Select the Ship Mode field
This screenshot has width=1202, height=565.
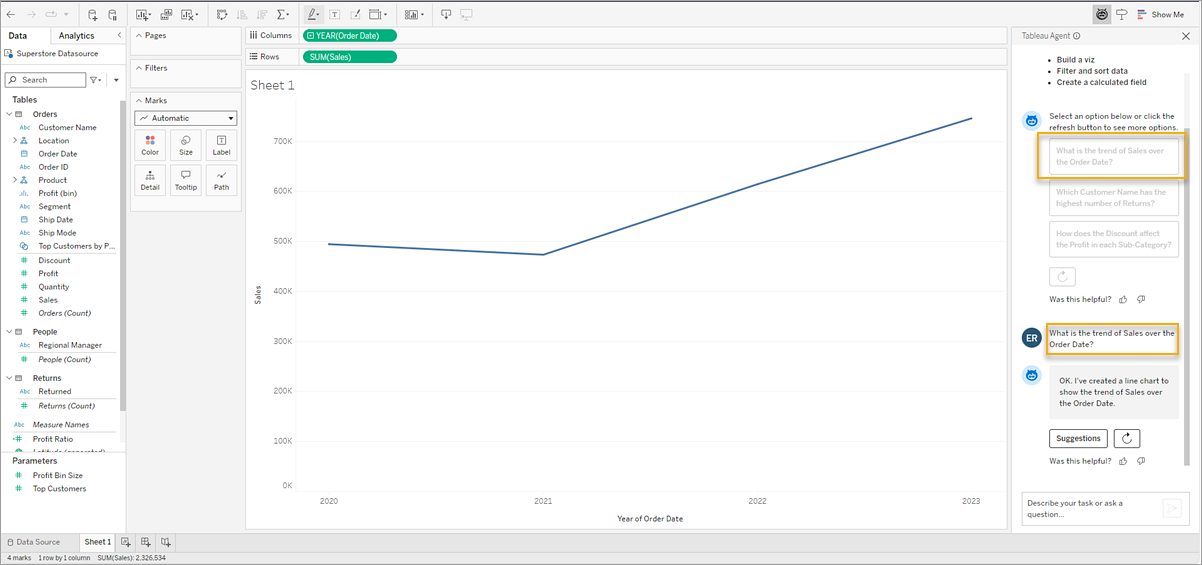click(x=57, y=233)
